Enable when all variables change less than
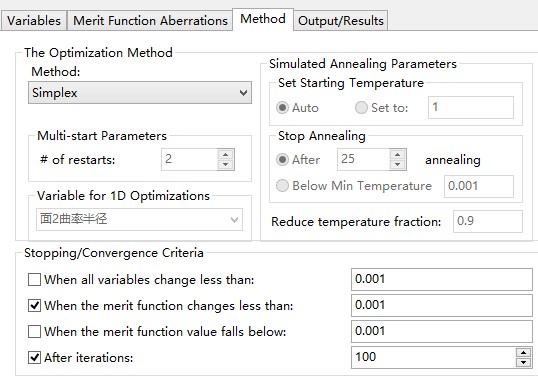Image resolution: width=538 pixels, height=377 pixels. click(x=34, y=280)
